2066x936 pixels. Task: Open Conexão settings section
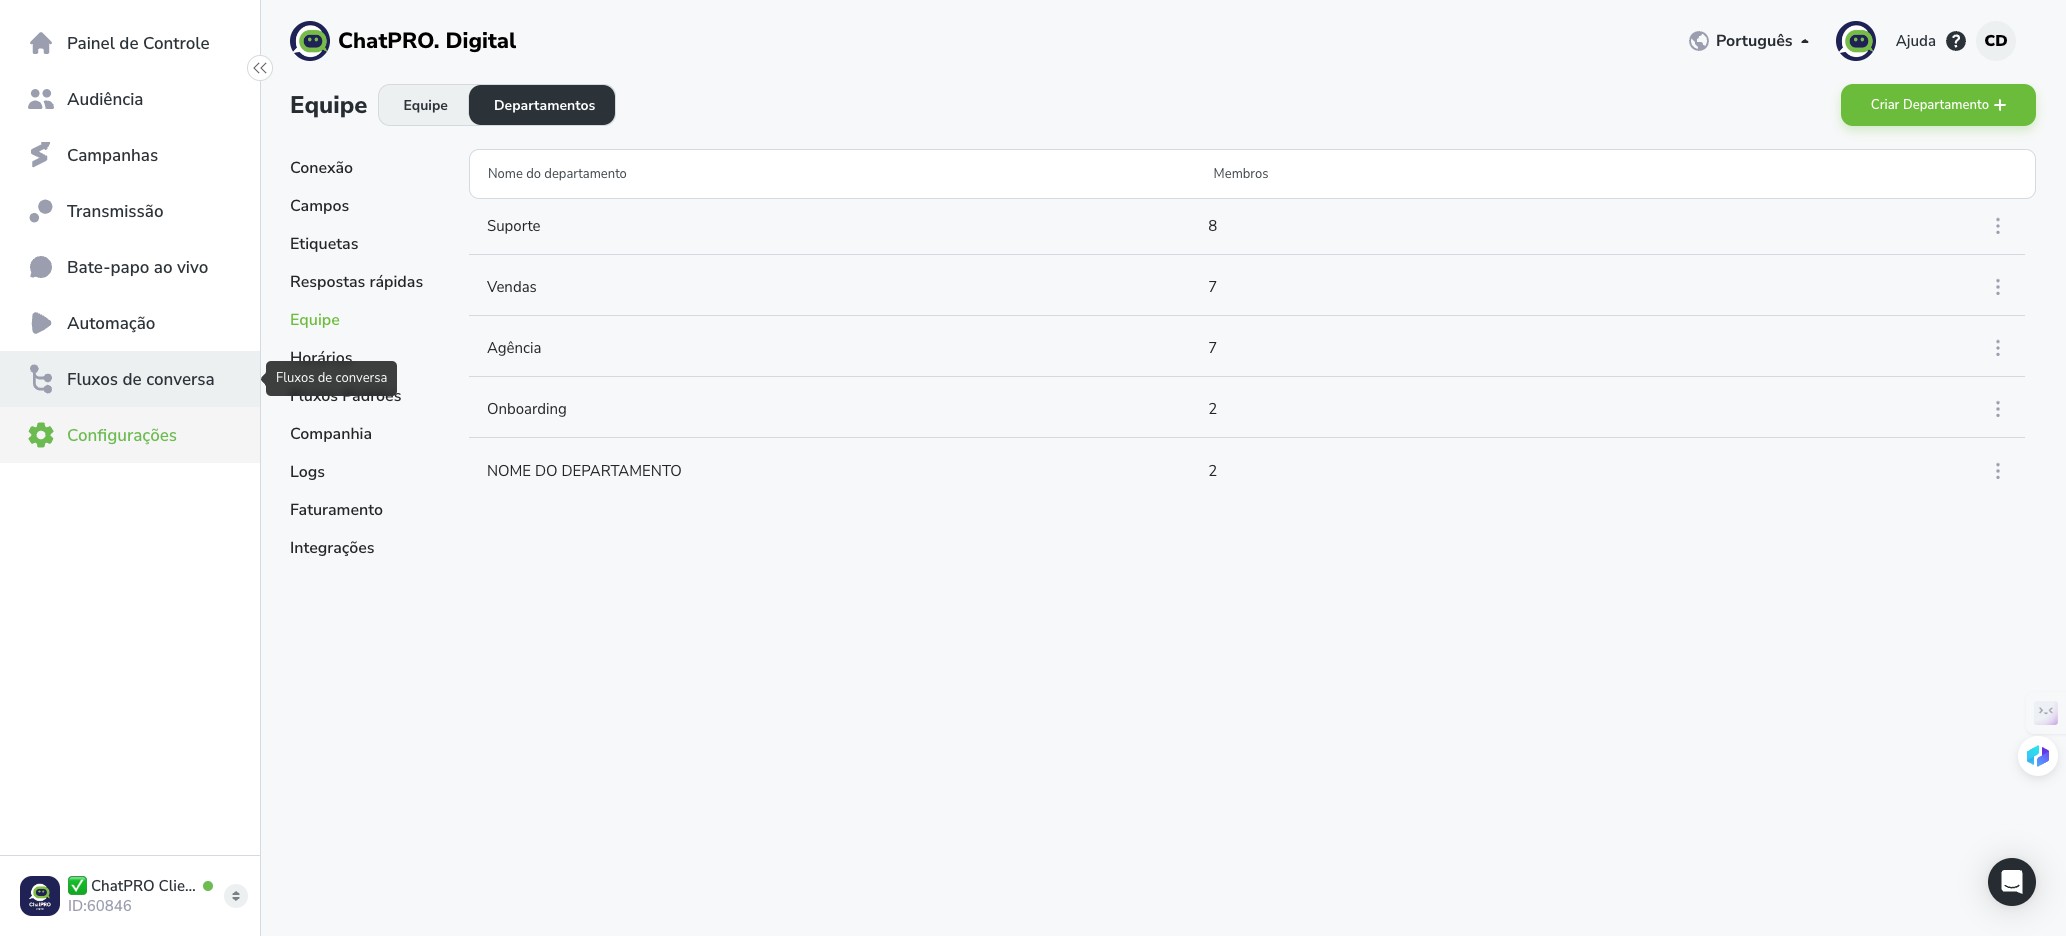point(321,168)
